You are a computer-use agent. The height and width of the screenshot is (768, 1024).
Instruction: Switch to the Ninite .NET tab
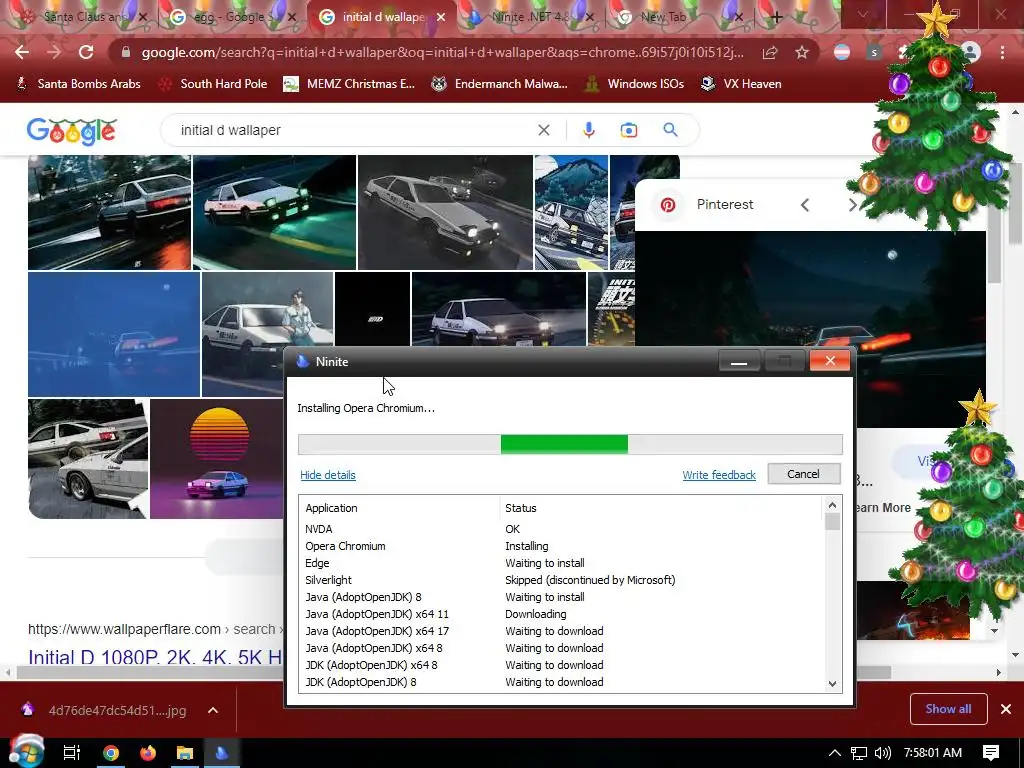pos(529,17)
